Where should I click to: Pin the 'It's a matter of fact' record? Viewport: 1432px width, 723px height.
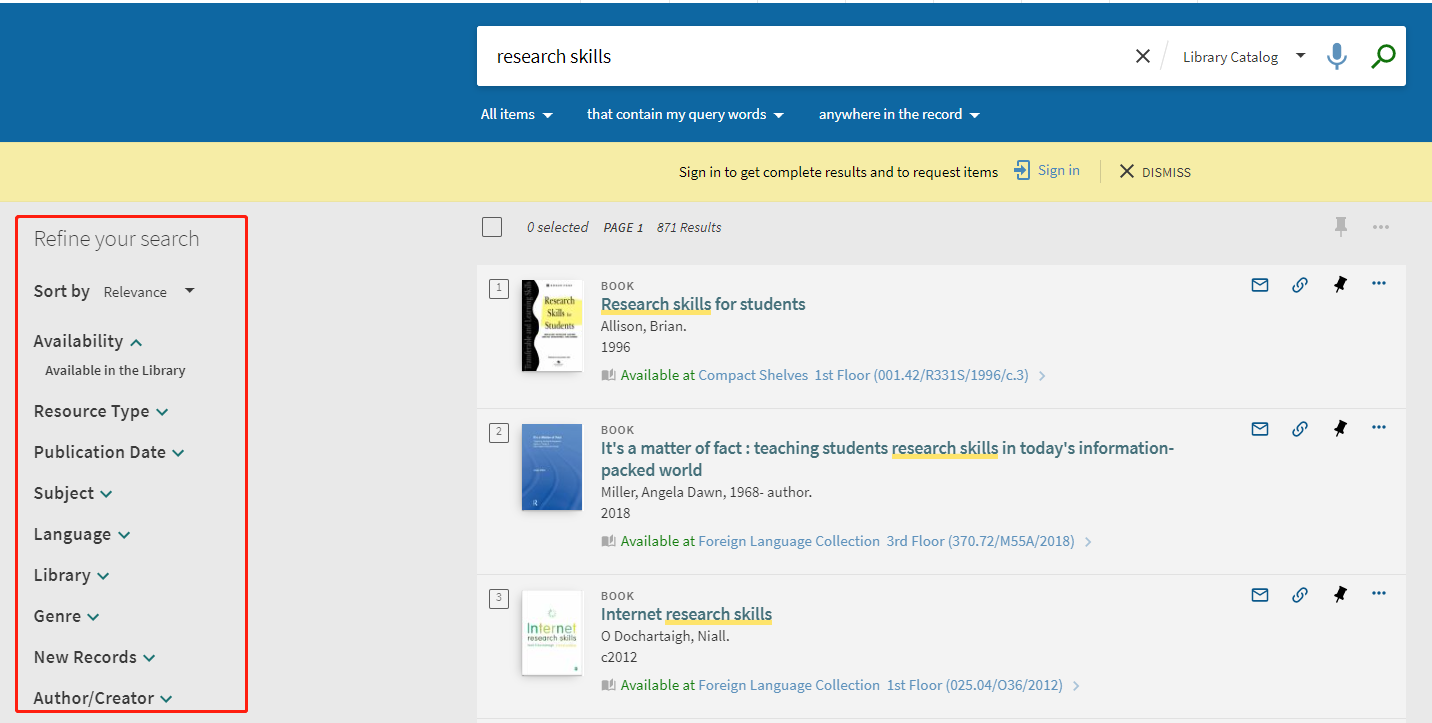1340,429
